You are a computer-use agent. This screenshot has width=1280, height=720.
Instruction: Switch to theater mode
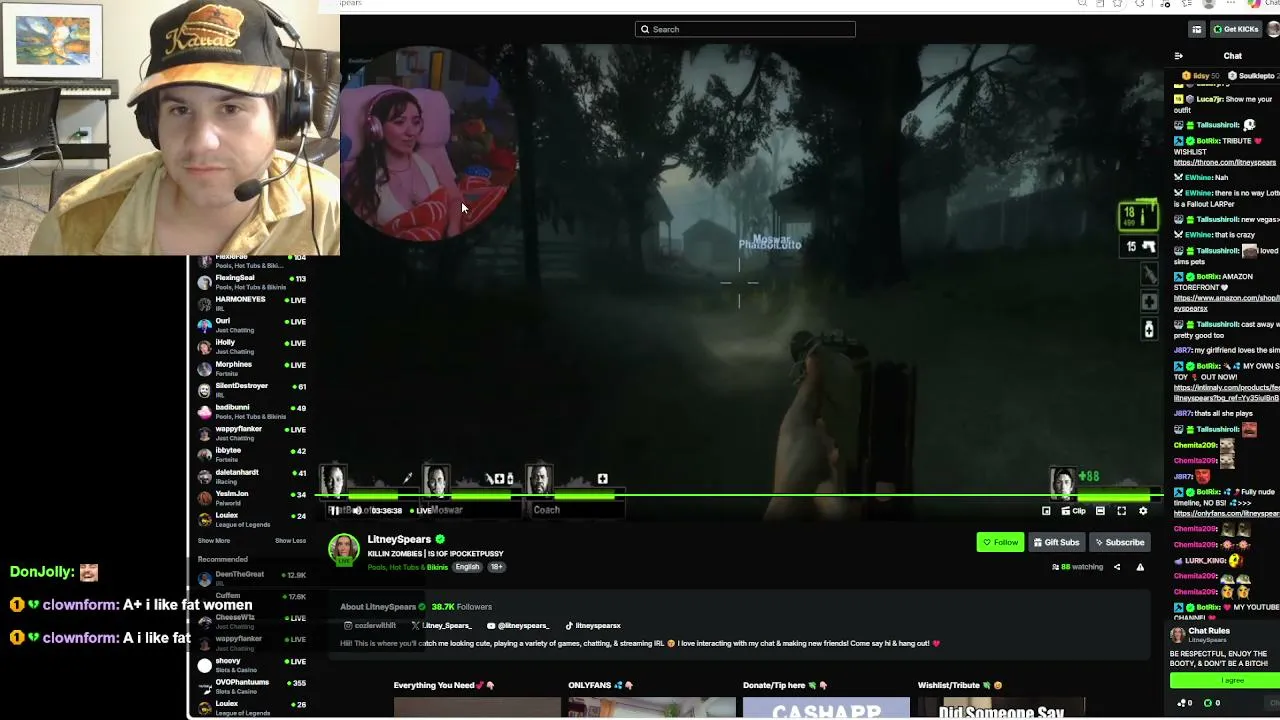pos(1100,511)
